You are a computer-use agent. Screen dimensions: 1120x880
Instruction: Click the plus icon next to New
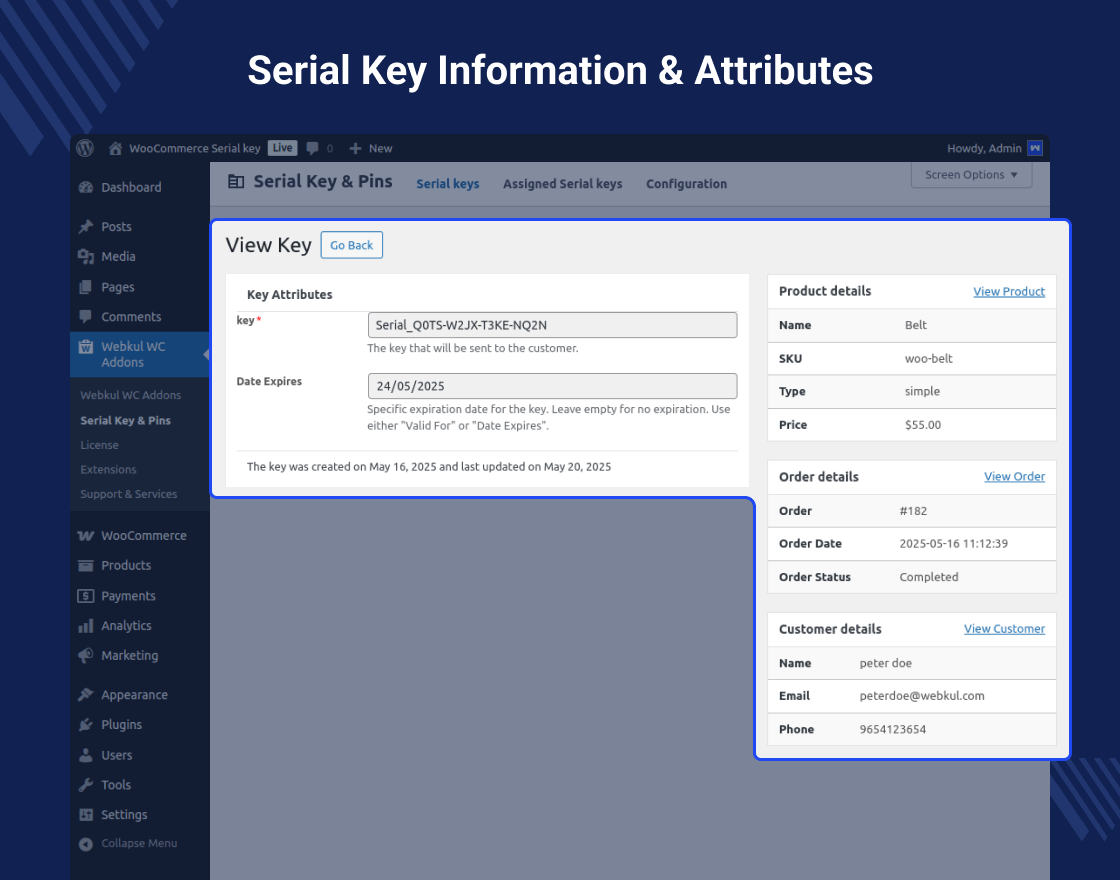tap(355, 149)
